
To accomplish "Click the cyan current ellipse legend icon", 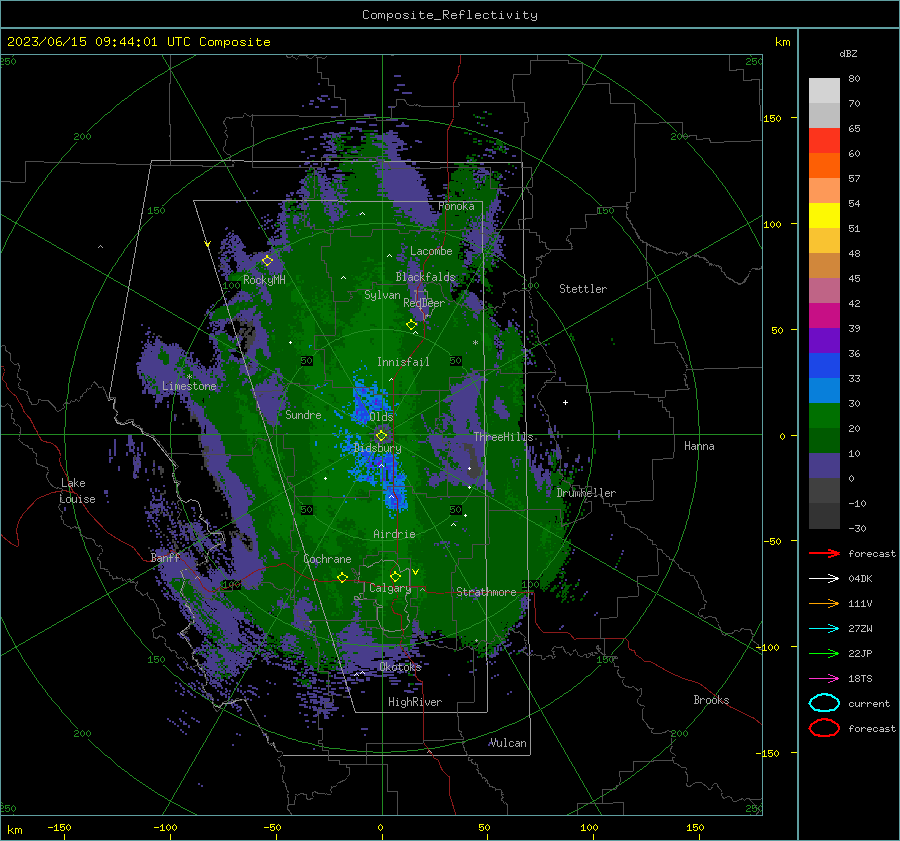I will tap(824, 703).
